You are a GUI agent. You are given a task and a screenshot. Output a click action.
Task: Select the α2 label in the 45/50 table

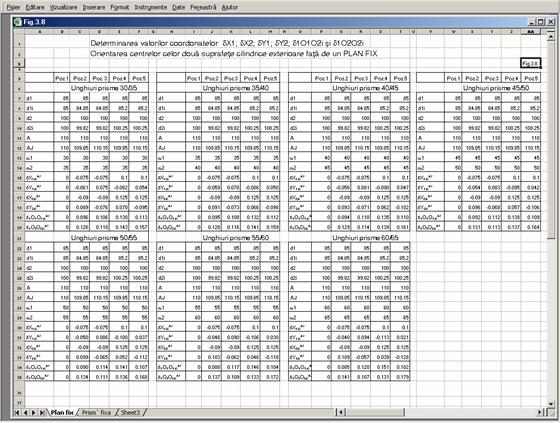tap(430, 168)
